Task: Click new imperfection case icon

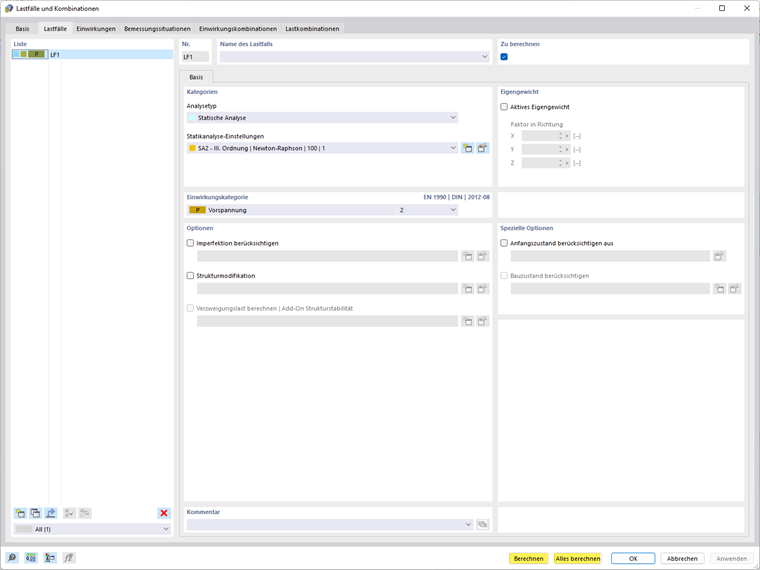Action: [467, 256]
